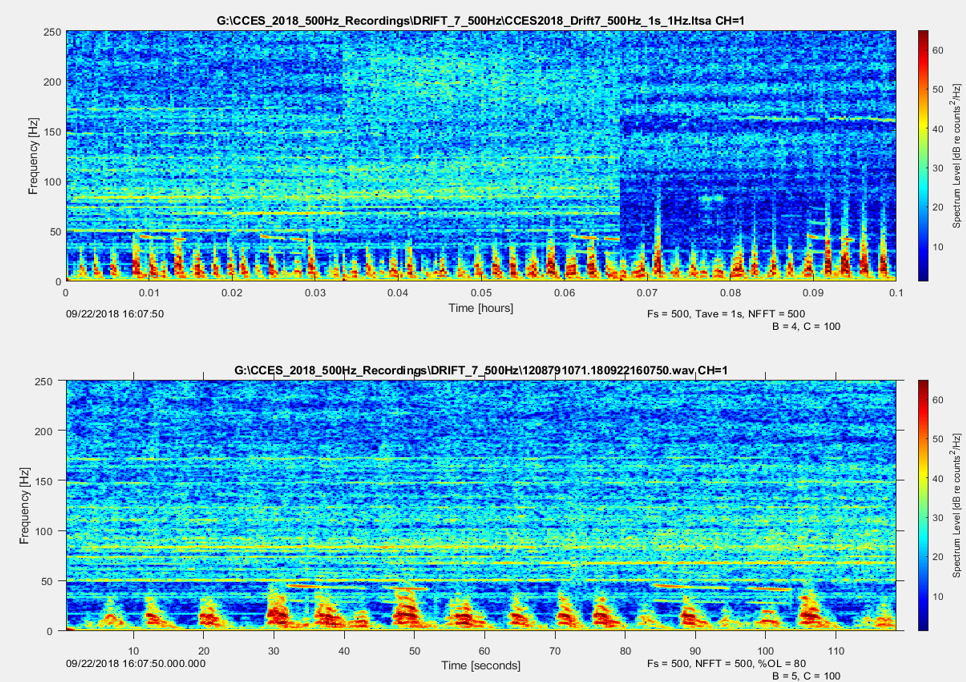Click the bottom spectrogram's colorbar

click(x=924, y=505)
